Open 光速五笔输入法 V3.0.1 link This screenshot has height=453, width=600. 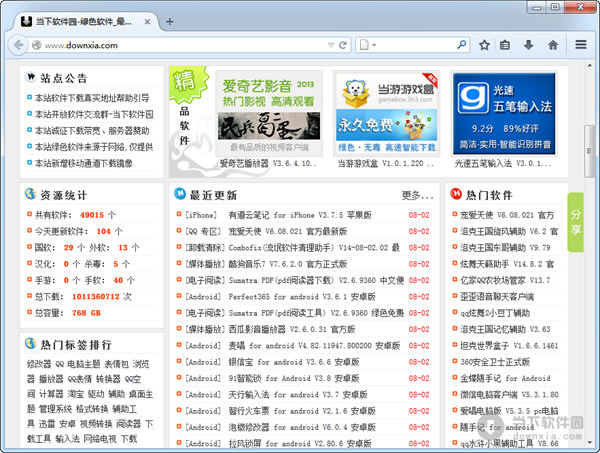[503, 164]
